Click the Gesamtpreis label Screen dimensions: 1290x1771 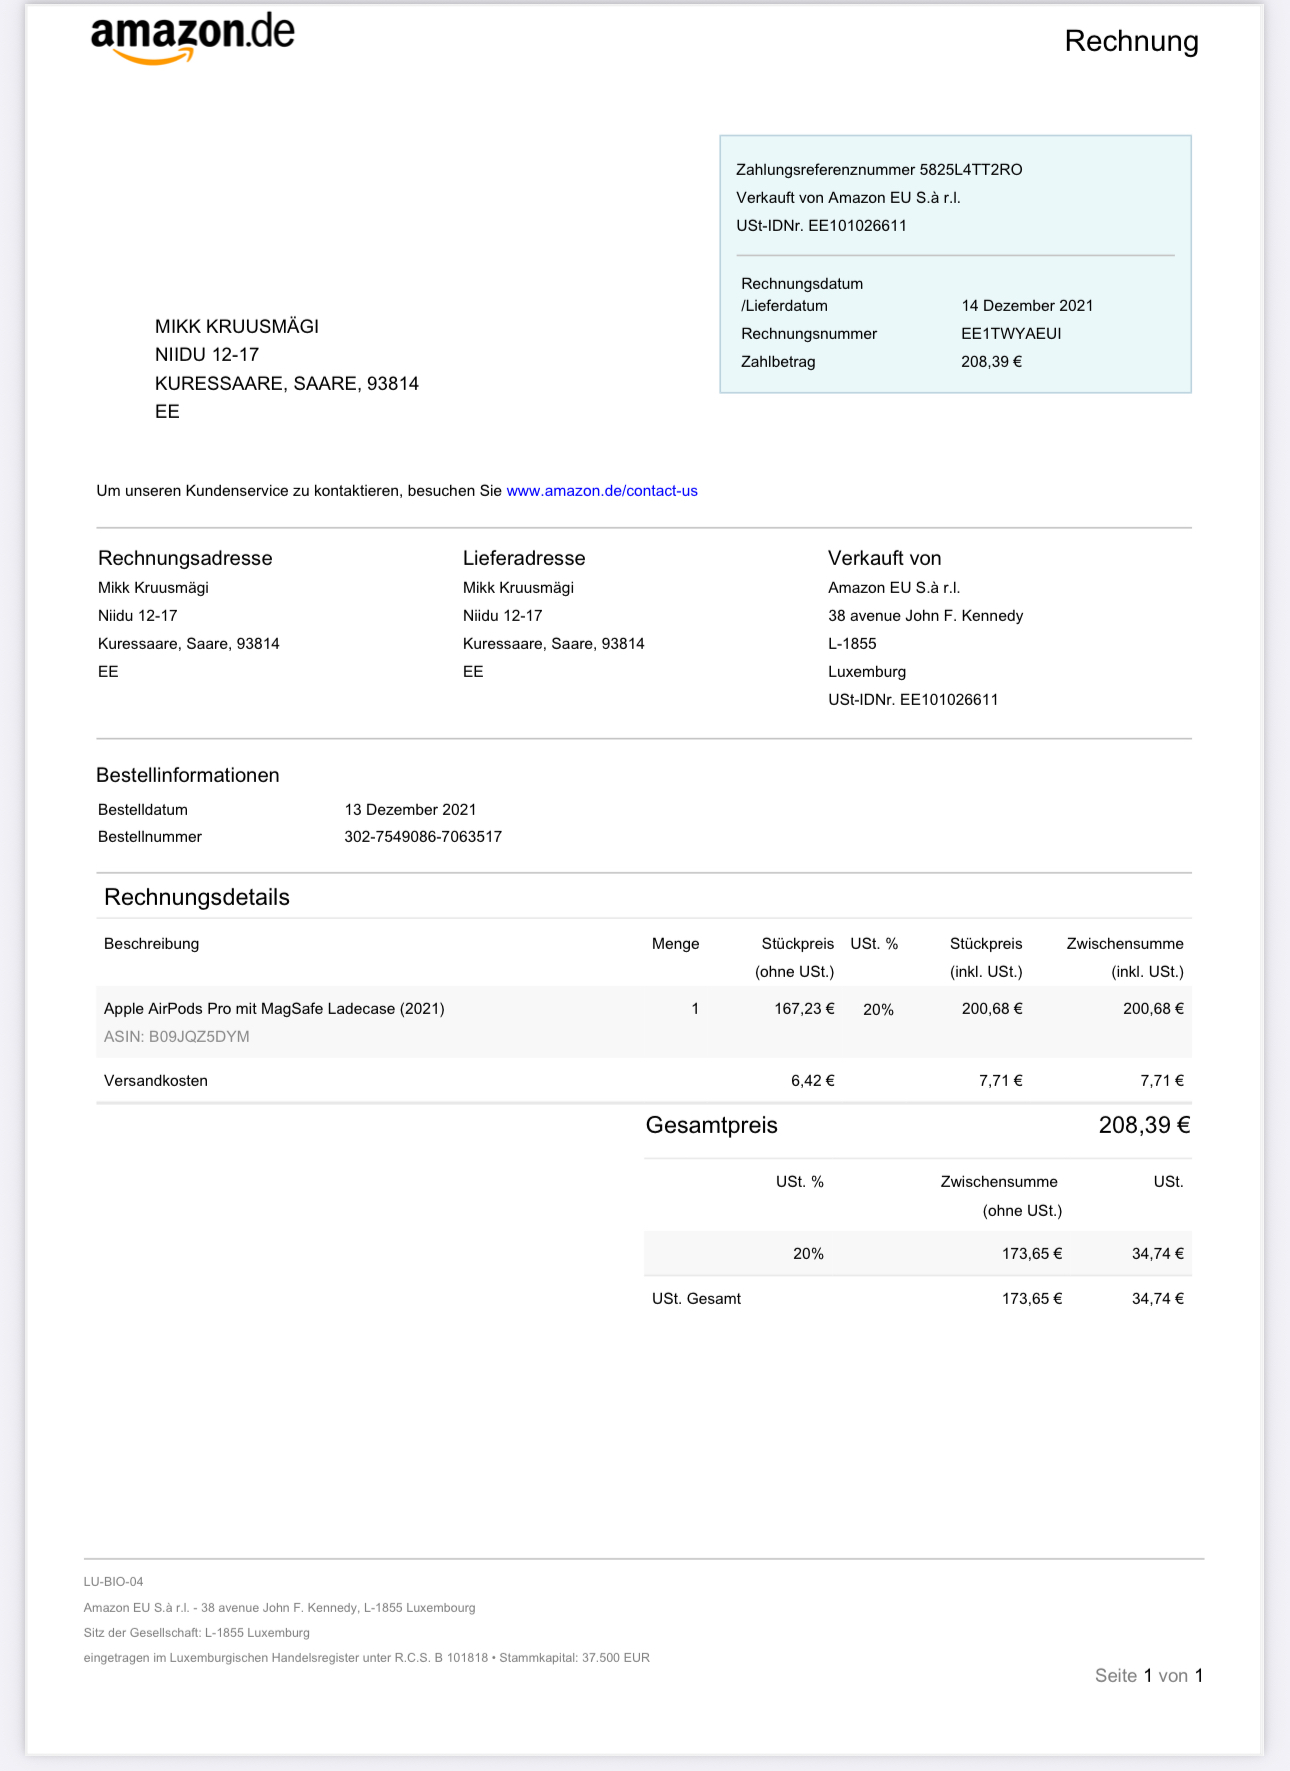(x=711, y=1125)
